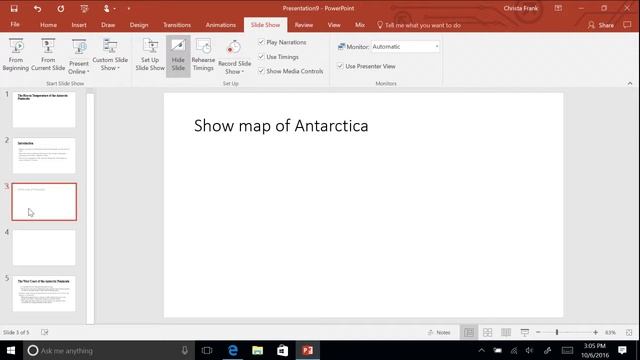Click slide title Show map of Antarctica

[281, 126]
